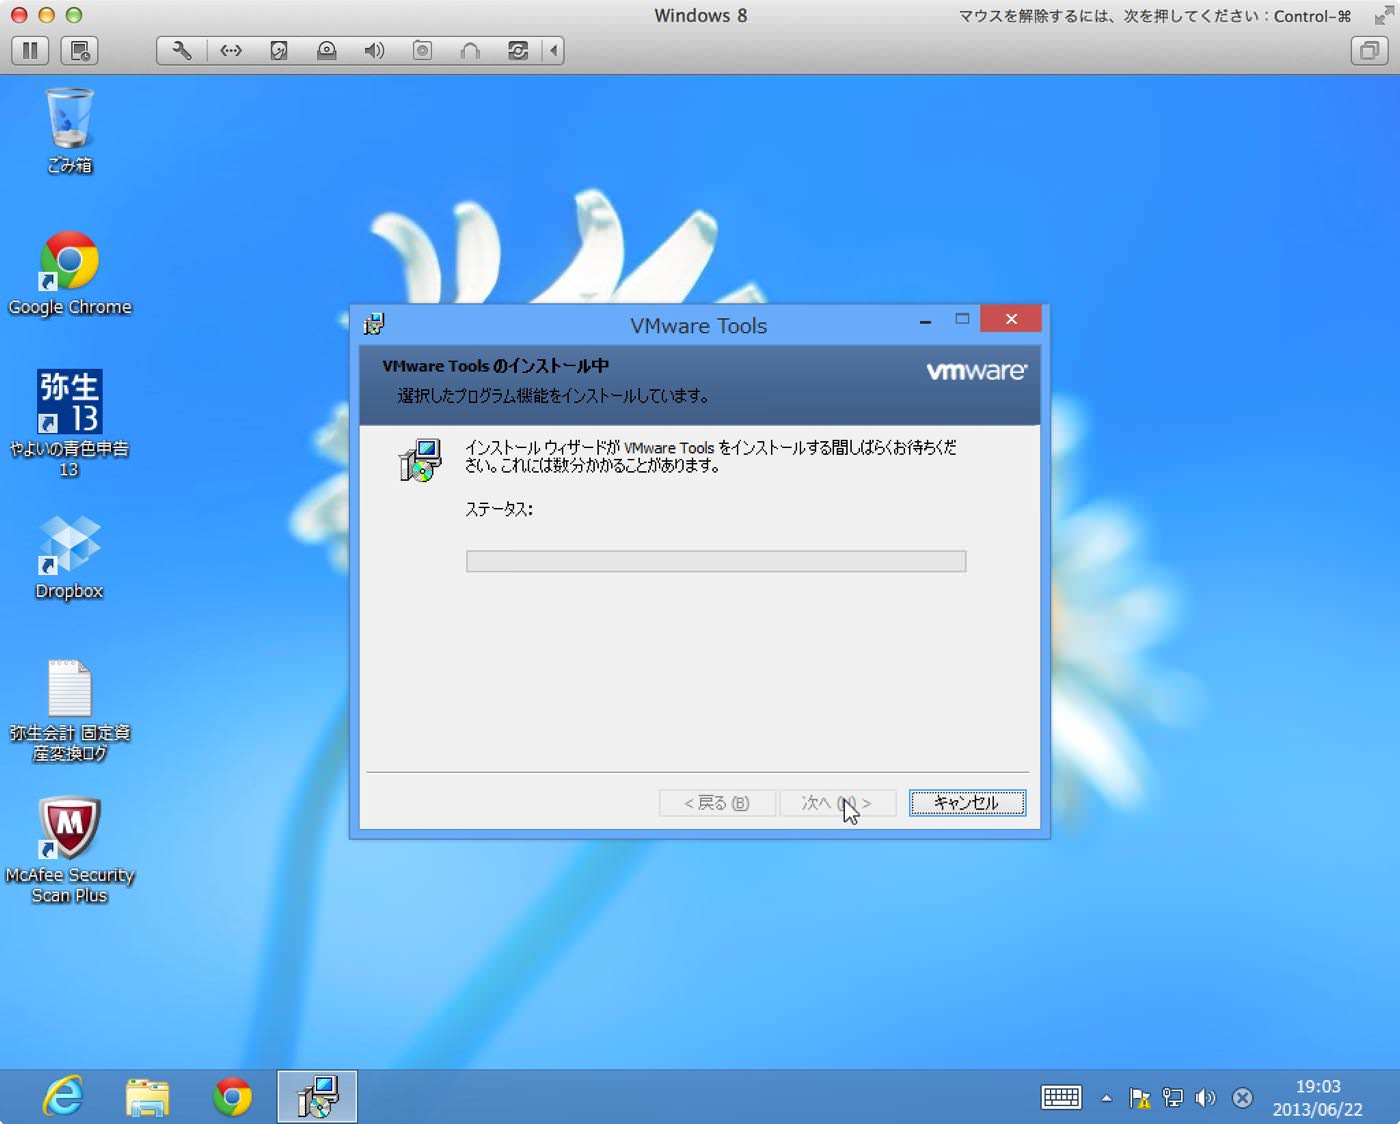Minimize the VMware Tools dialog
The image size is (1400, 1124).
pyautogui.click(x=925, y=320)
